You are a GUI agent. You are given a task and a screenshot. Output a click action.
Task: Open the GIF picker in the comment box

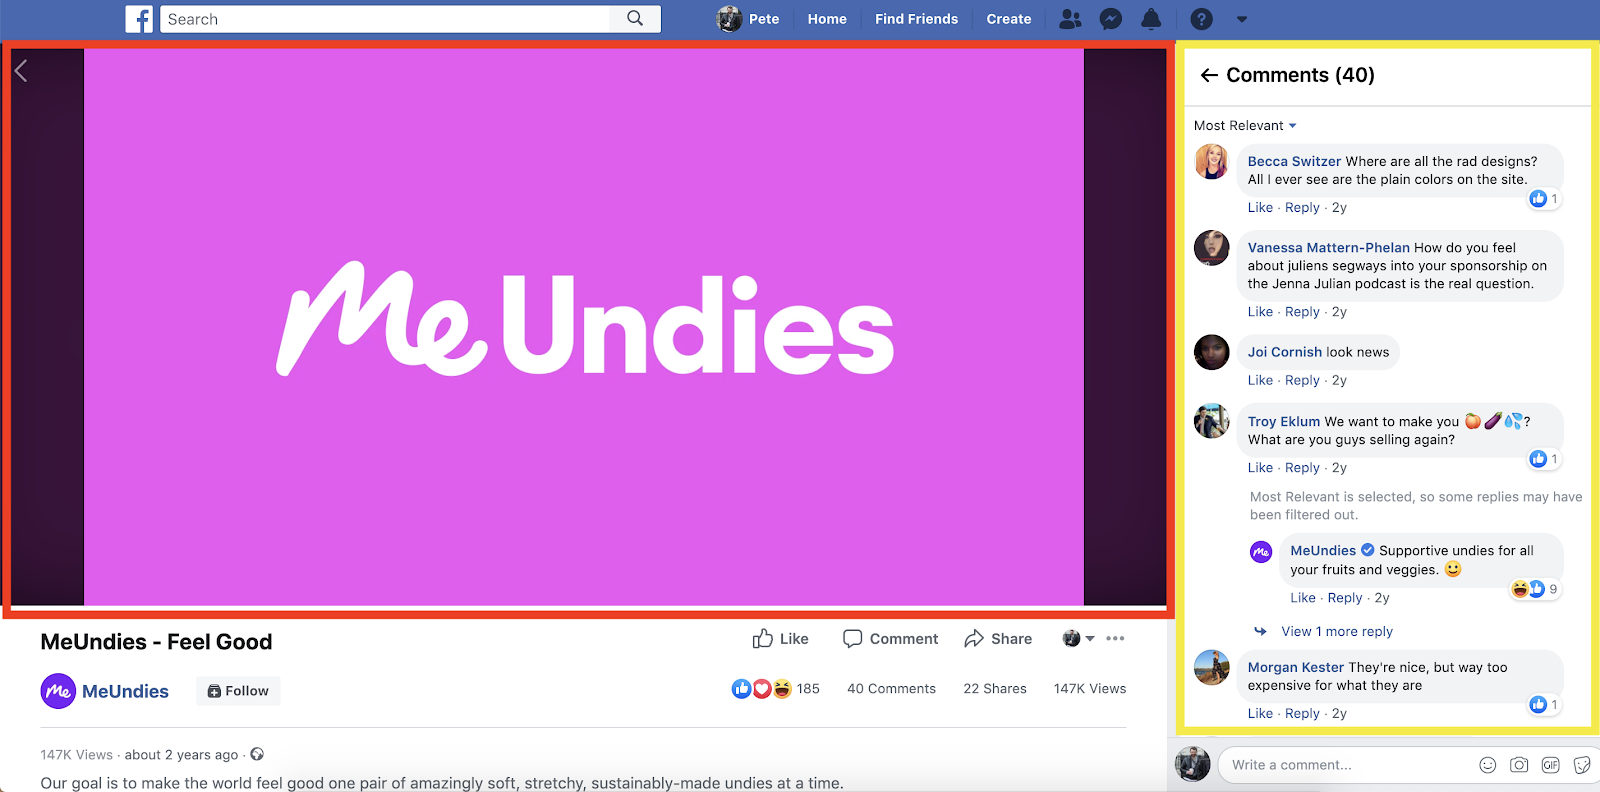(x=1551, y=765)
